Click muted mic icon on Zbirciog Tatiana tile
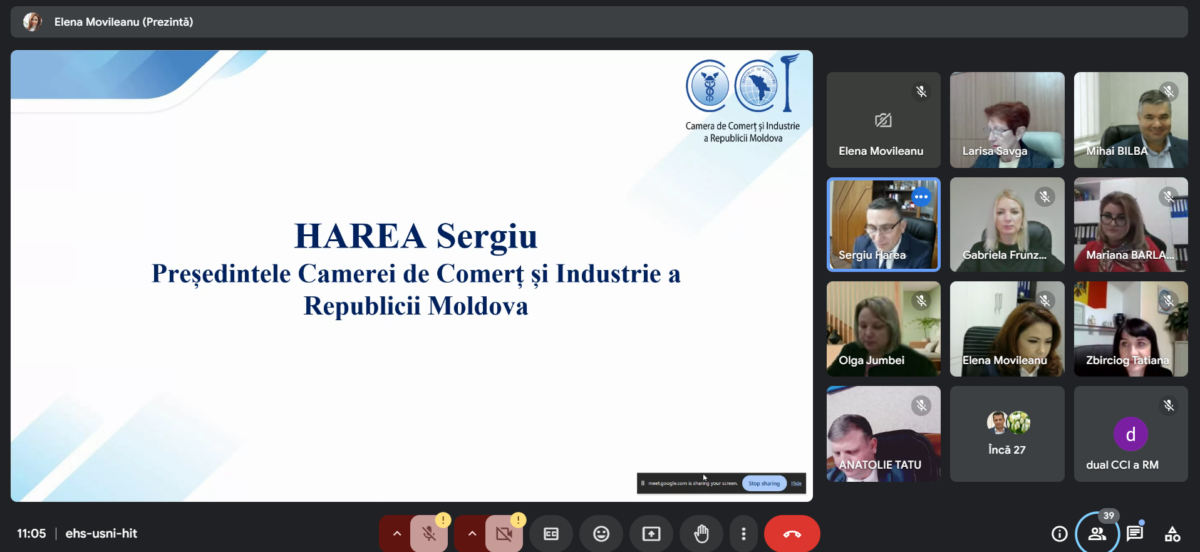 point(1169,301)
